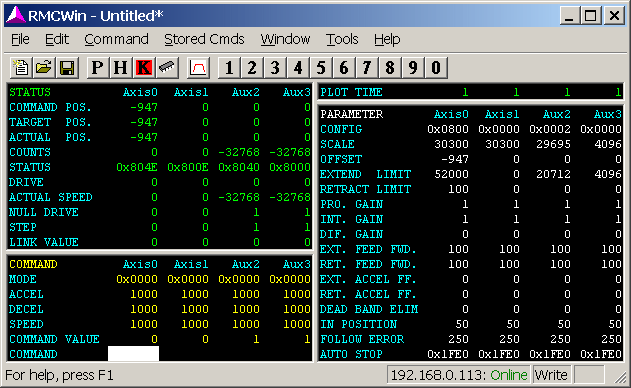Click the New file toolbar icon
The height and width of the screenshot is (388, 631).
[x=21, y=67]
